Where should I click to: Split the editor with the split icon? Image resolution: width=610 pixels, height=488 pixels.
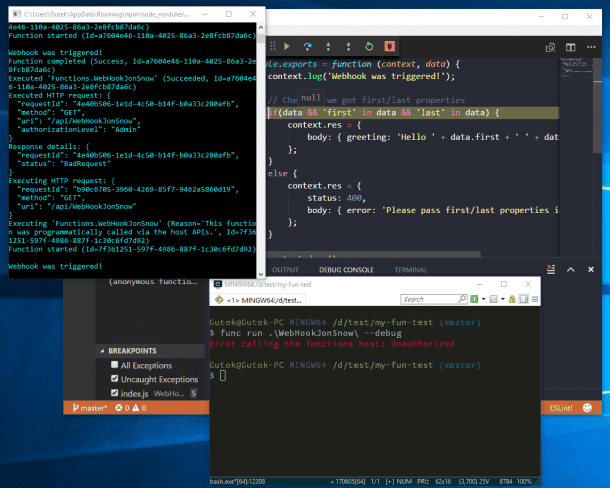[x=571, y=47]
